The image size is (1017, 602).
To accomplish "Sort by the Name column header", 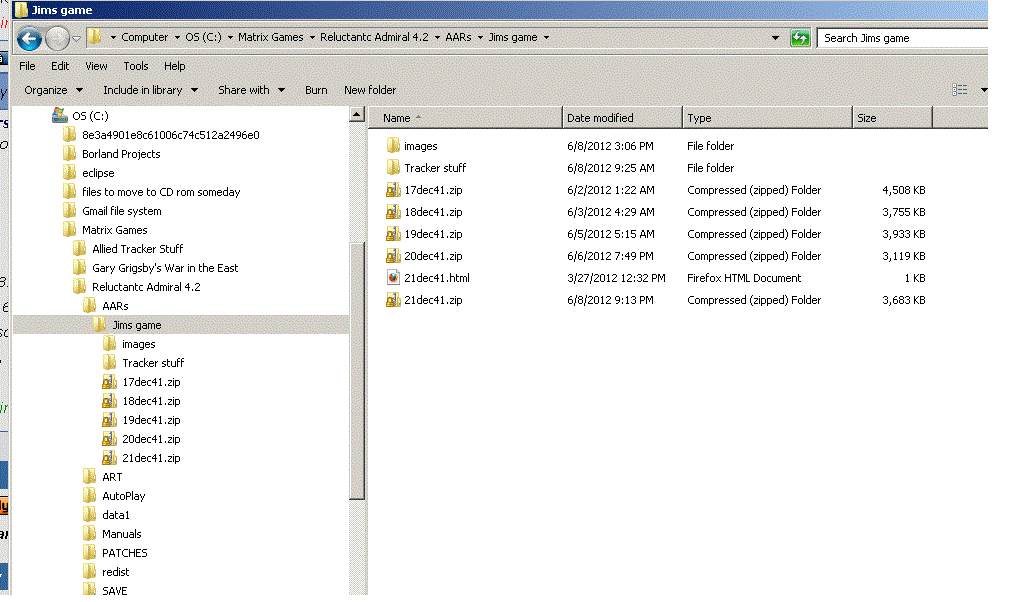I will coord(465,118).
